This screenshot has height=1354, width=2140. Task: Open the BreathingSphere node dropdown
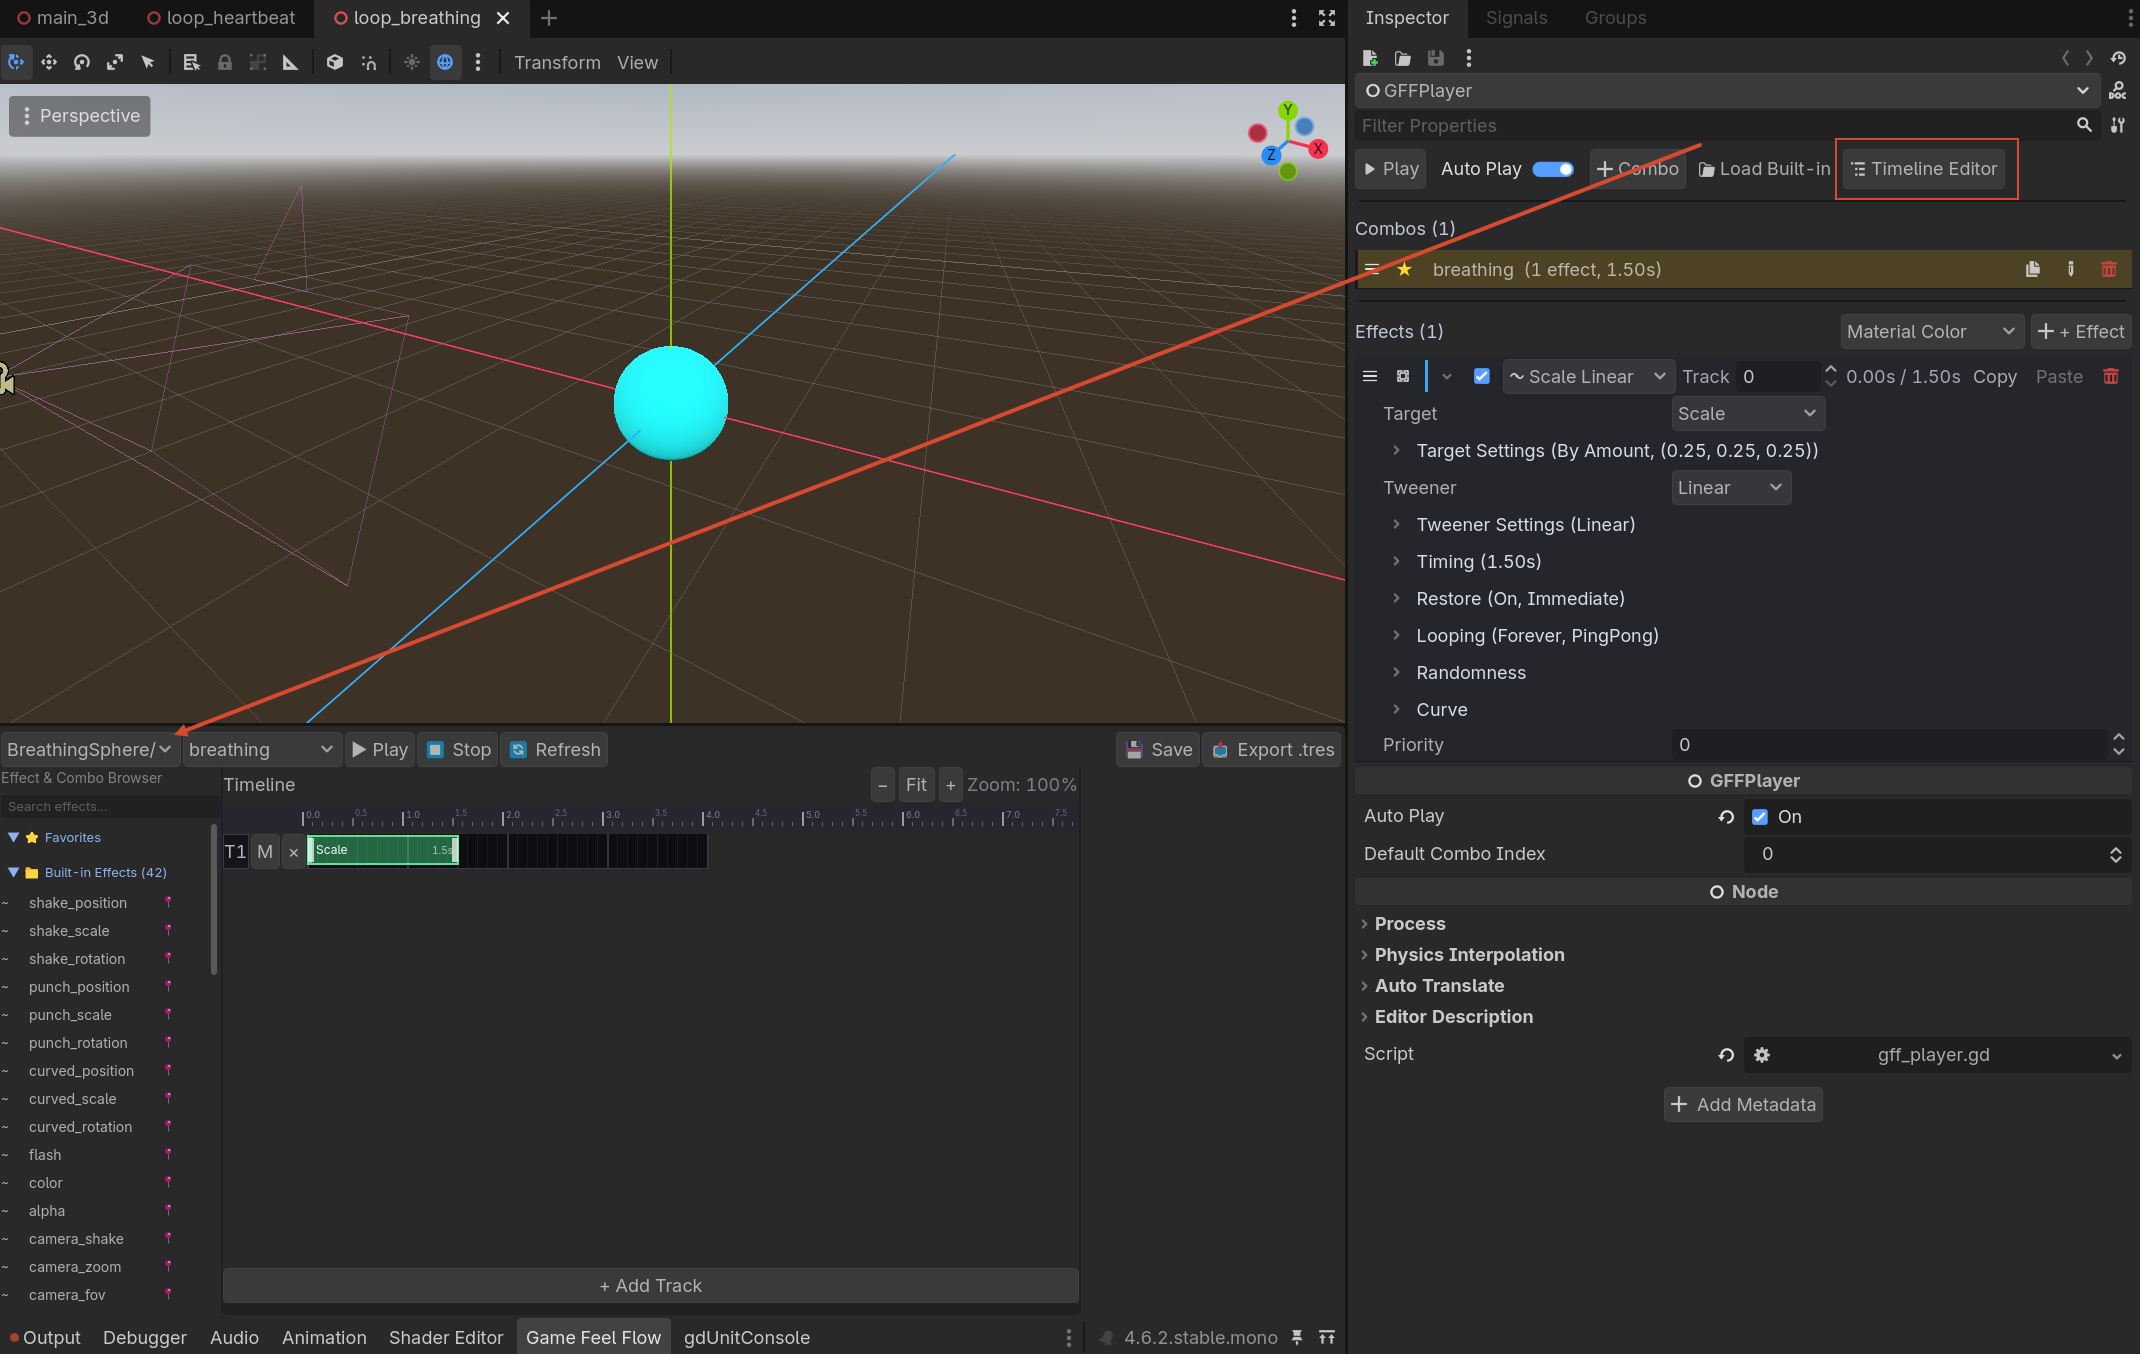click(89, 750)
